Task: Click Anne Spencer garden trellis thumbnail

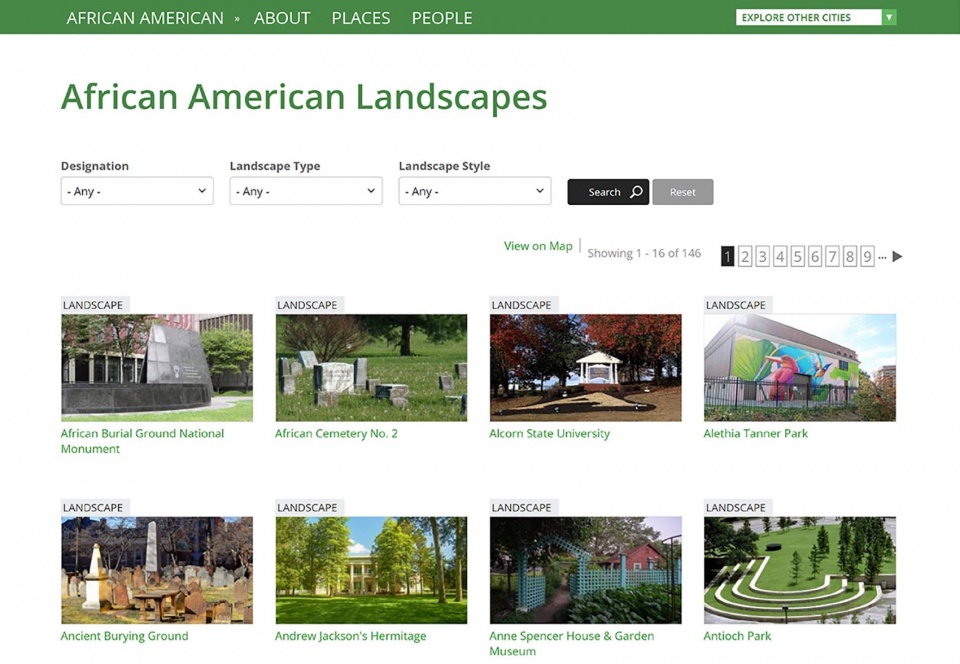Action: [x=585, y=570]
